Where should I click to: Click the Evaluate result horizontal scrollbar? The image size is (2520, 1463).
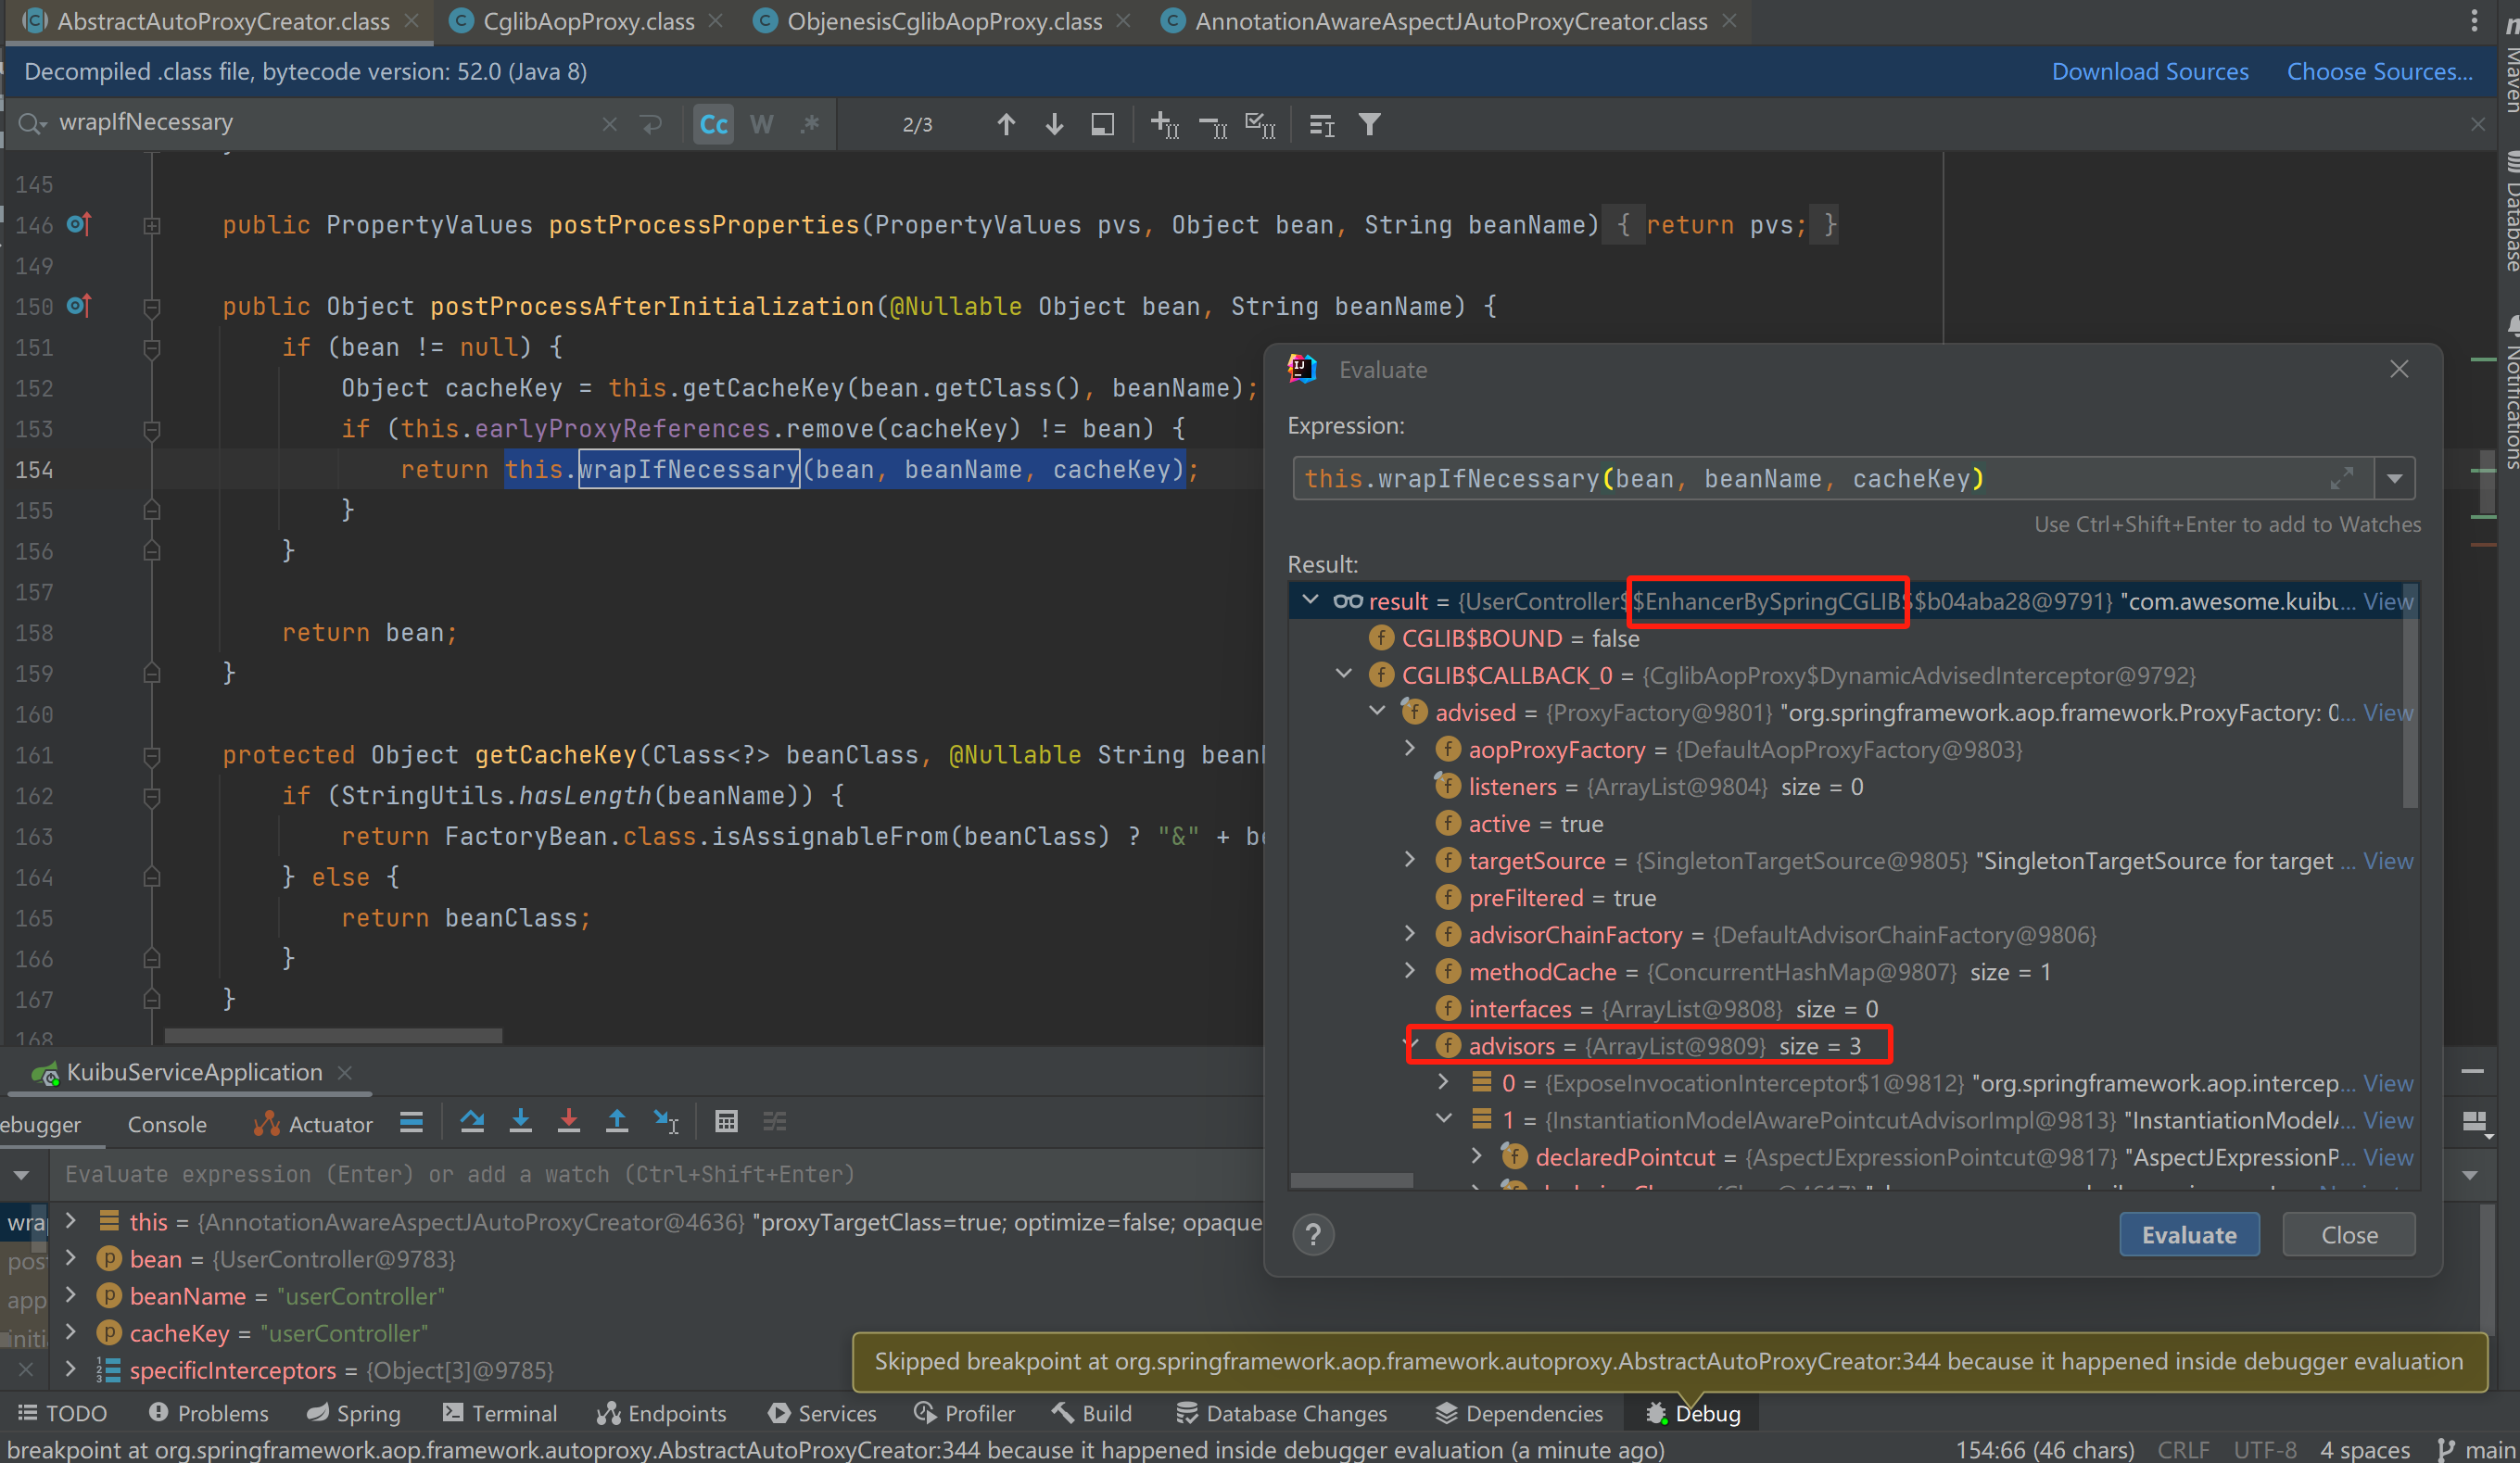tap(1351, 1181)
